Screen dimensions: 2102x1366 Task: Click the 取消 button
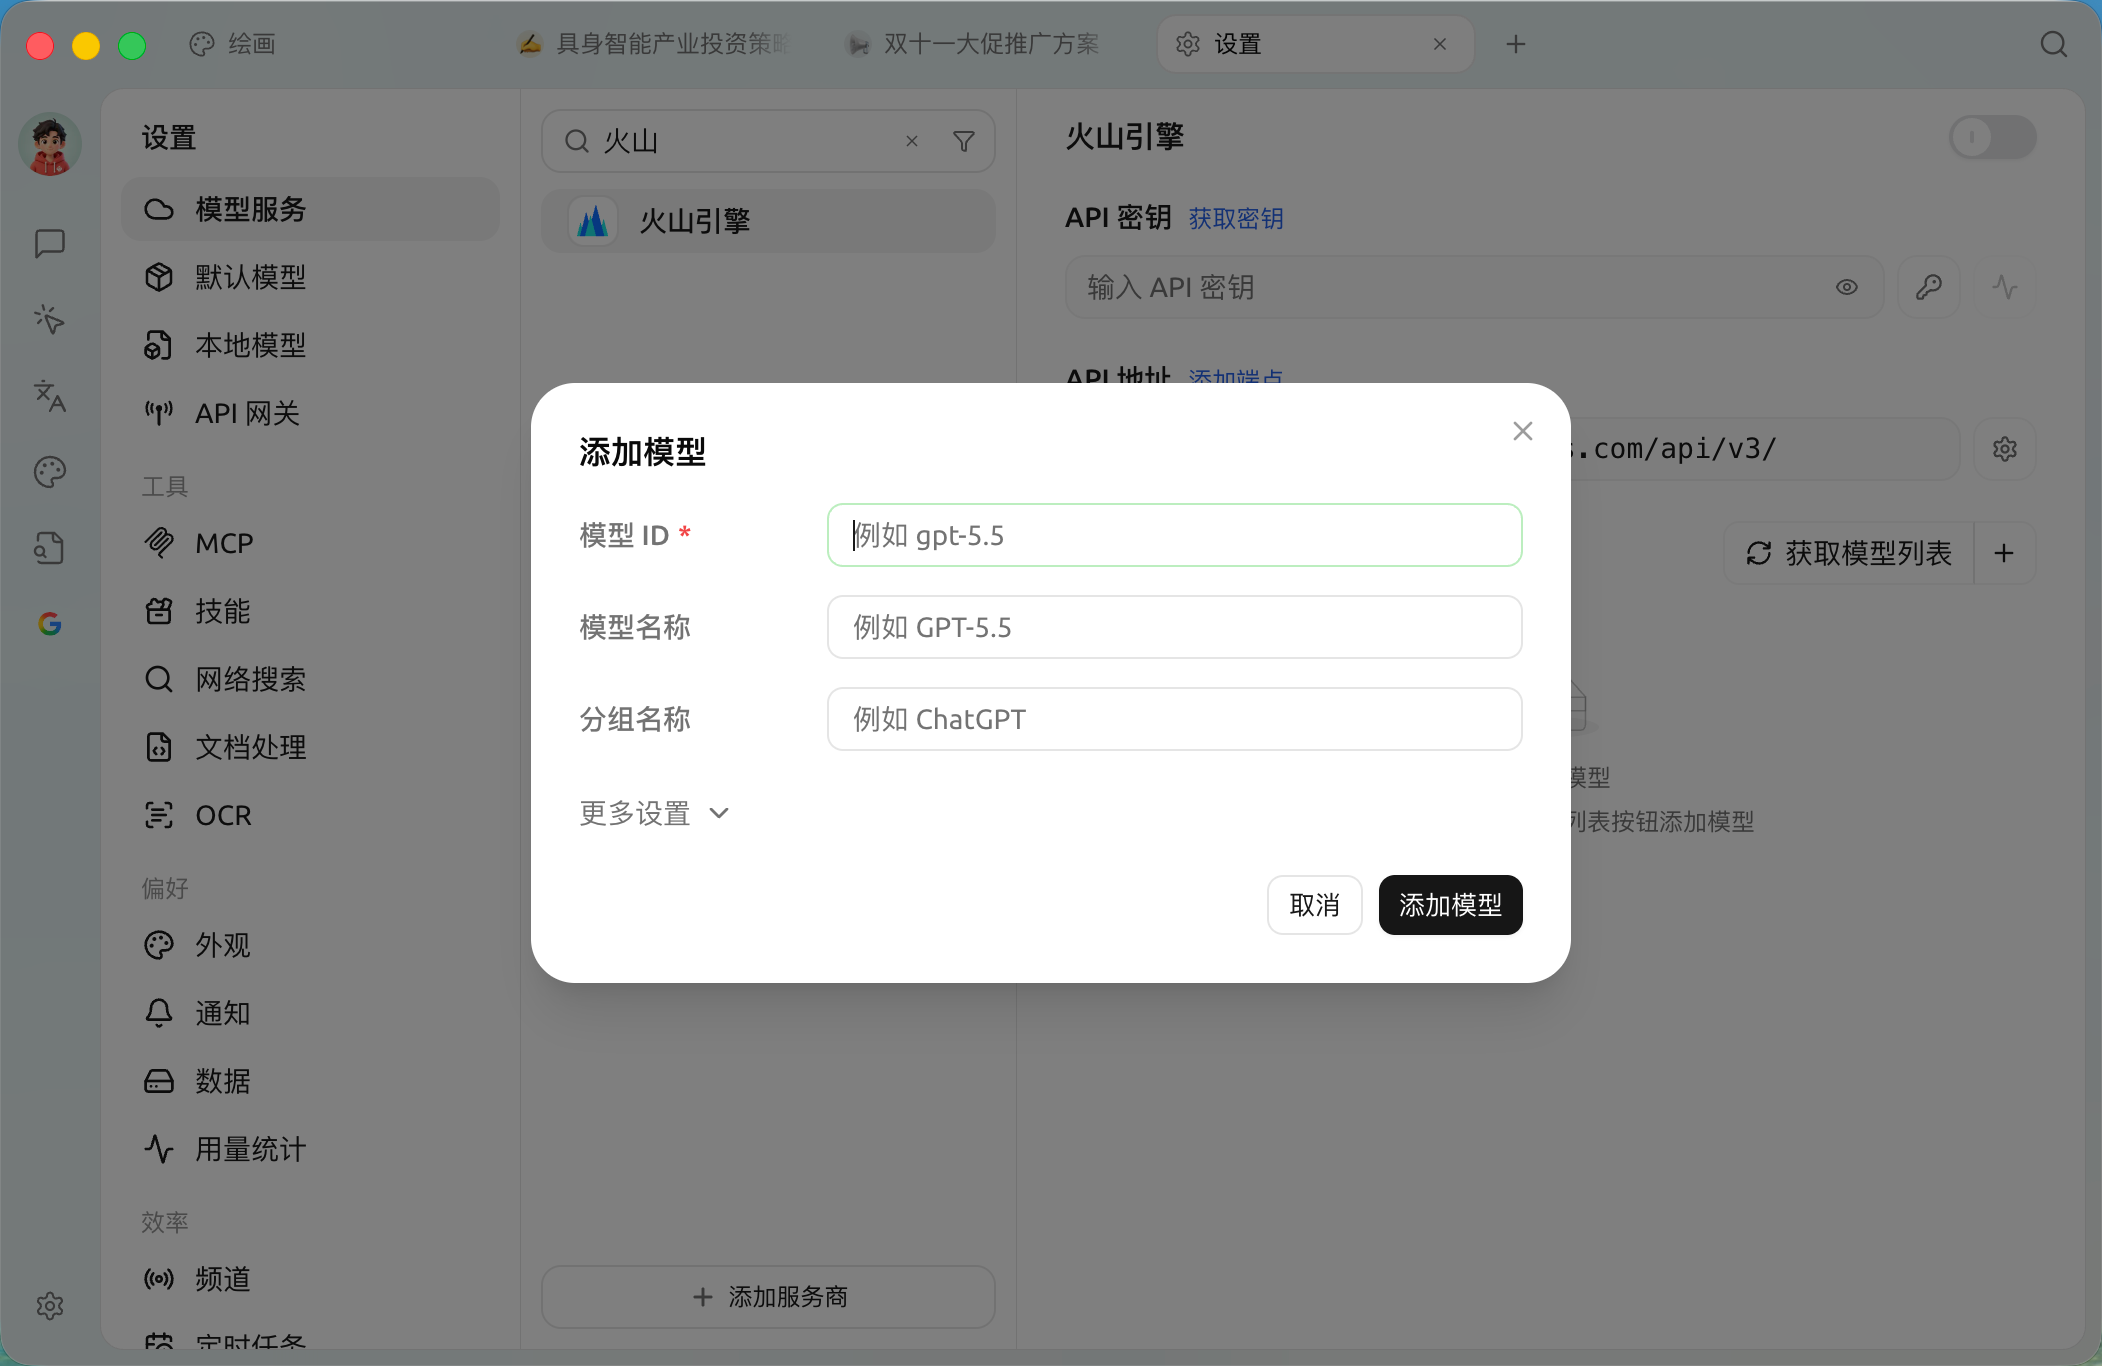tap(1314, 905)
